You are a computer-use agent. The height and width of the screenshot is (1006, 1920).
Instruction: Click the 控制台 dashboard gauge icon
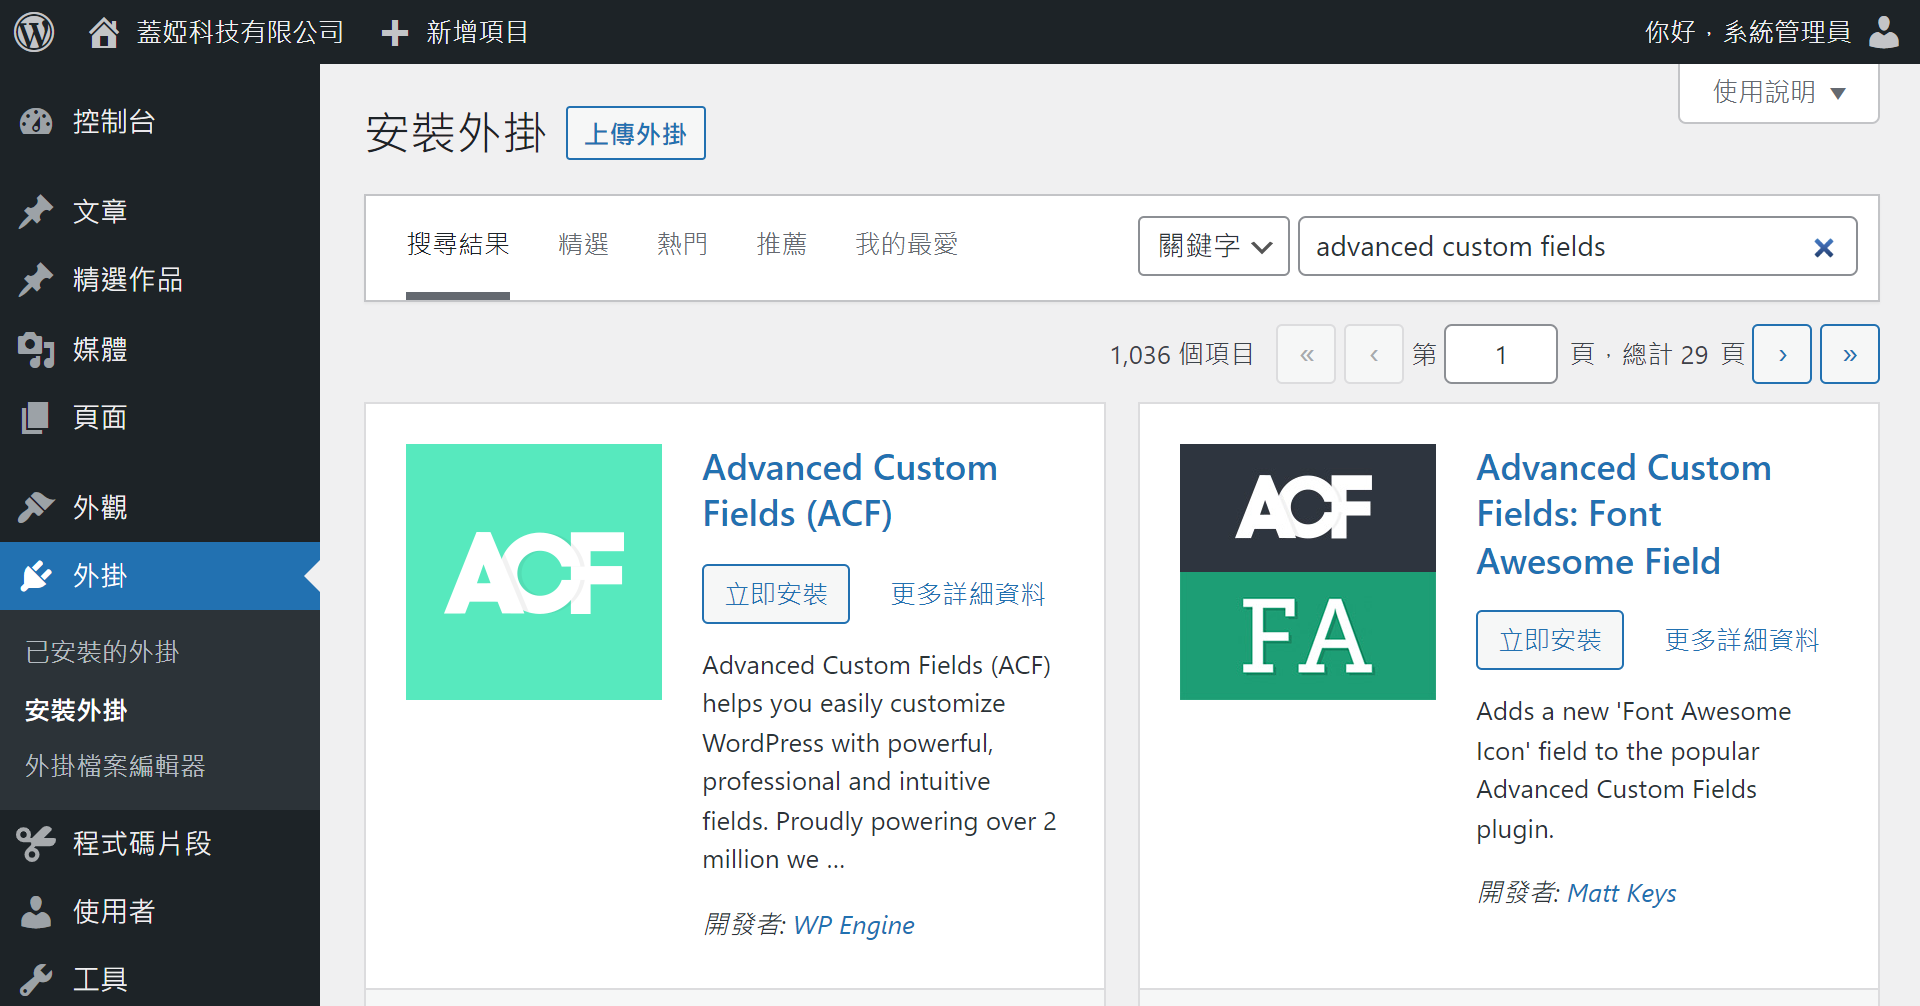point(36,122)
